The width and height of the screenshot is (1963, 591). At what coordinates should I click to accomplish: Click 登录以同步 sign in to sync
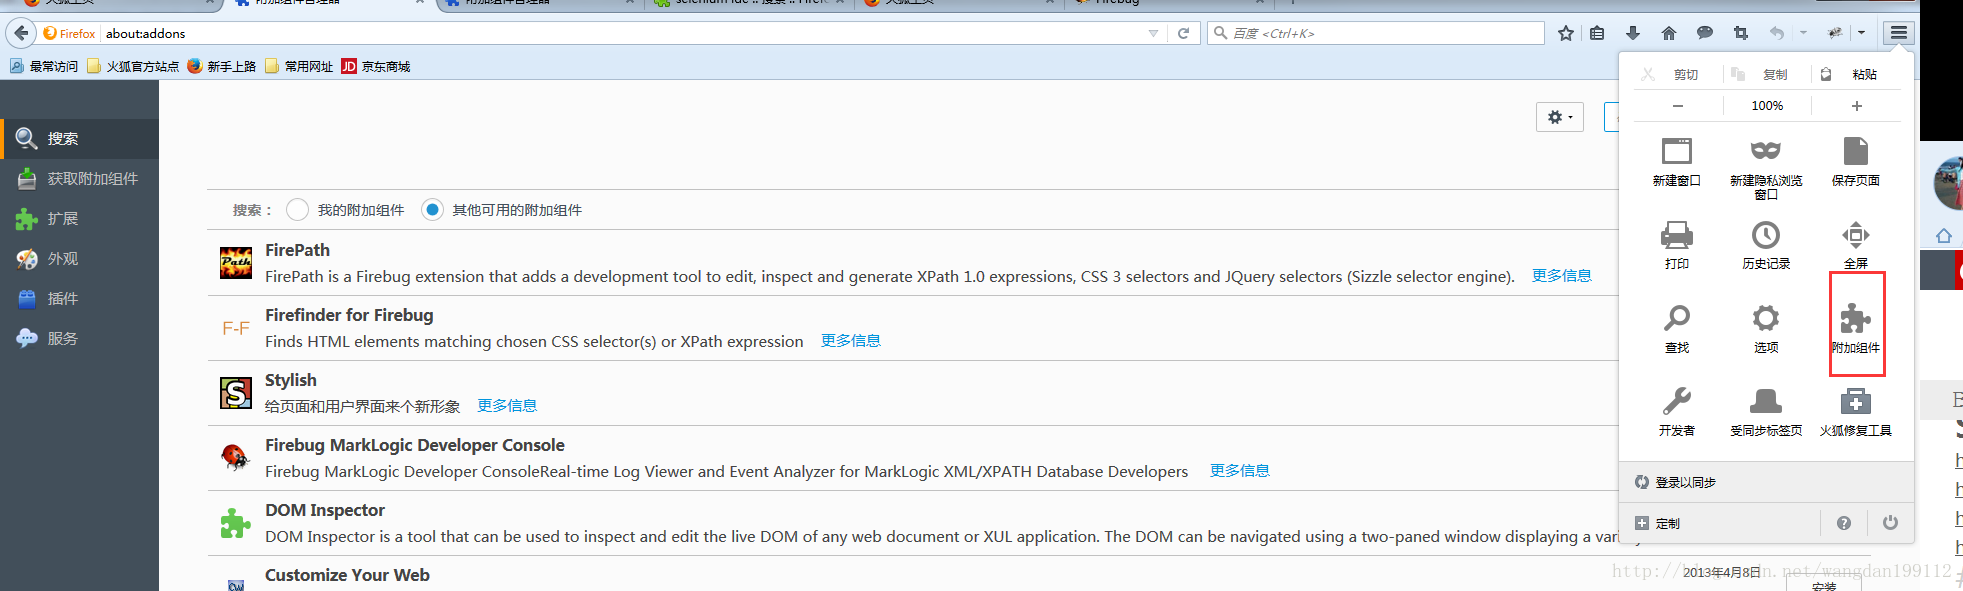coord(1685,482)
